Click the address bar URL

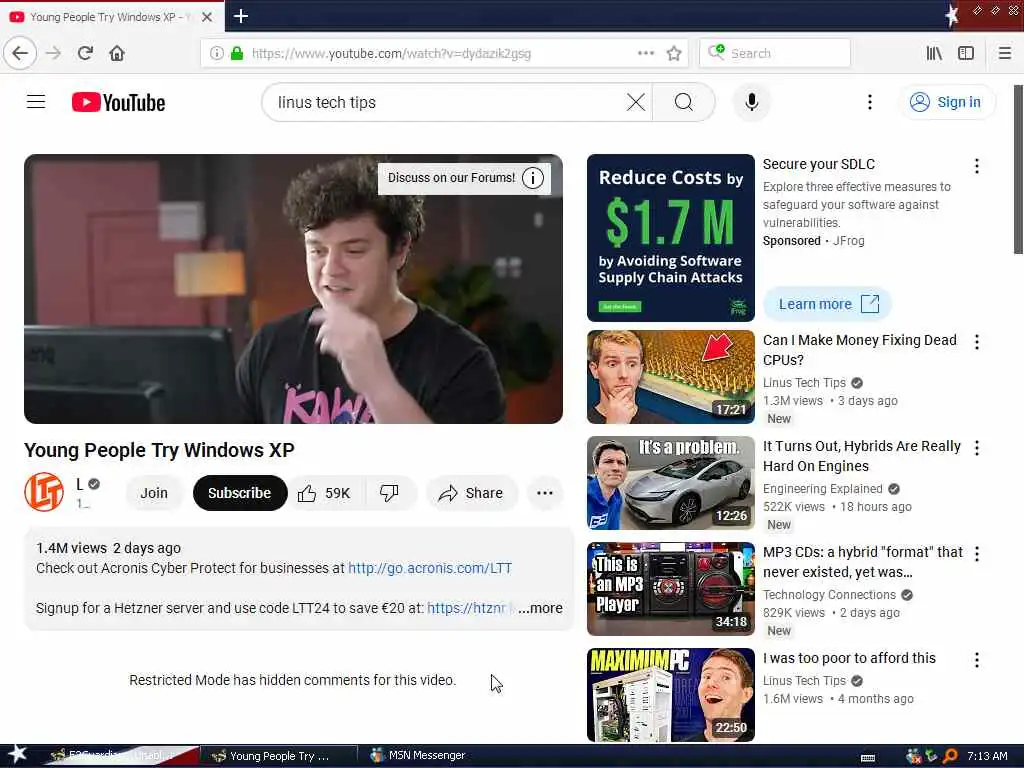pos(391,53)
